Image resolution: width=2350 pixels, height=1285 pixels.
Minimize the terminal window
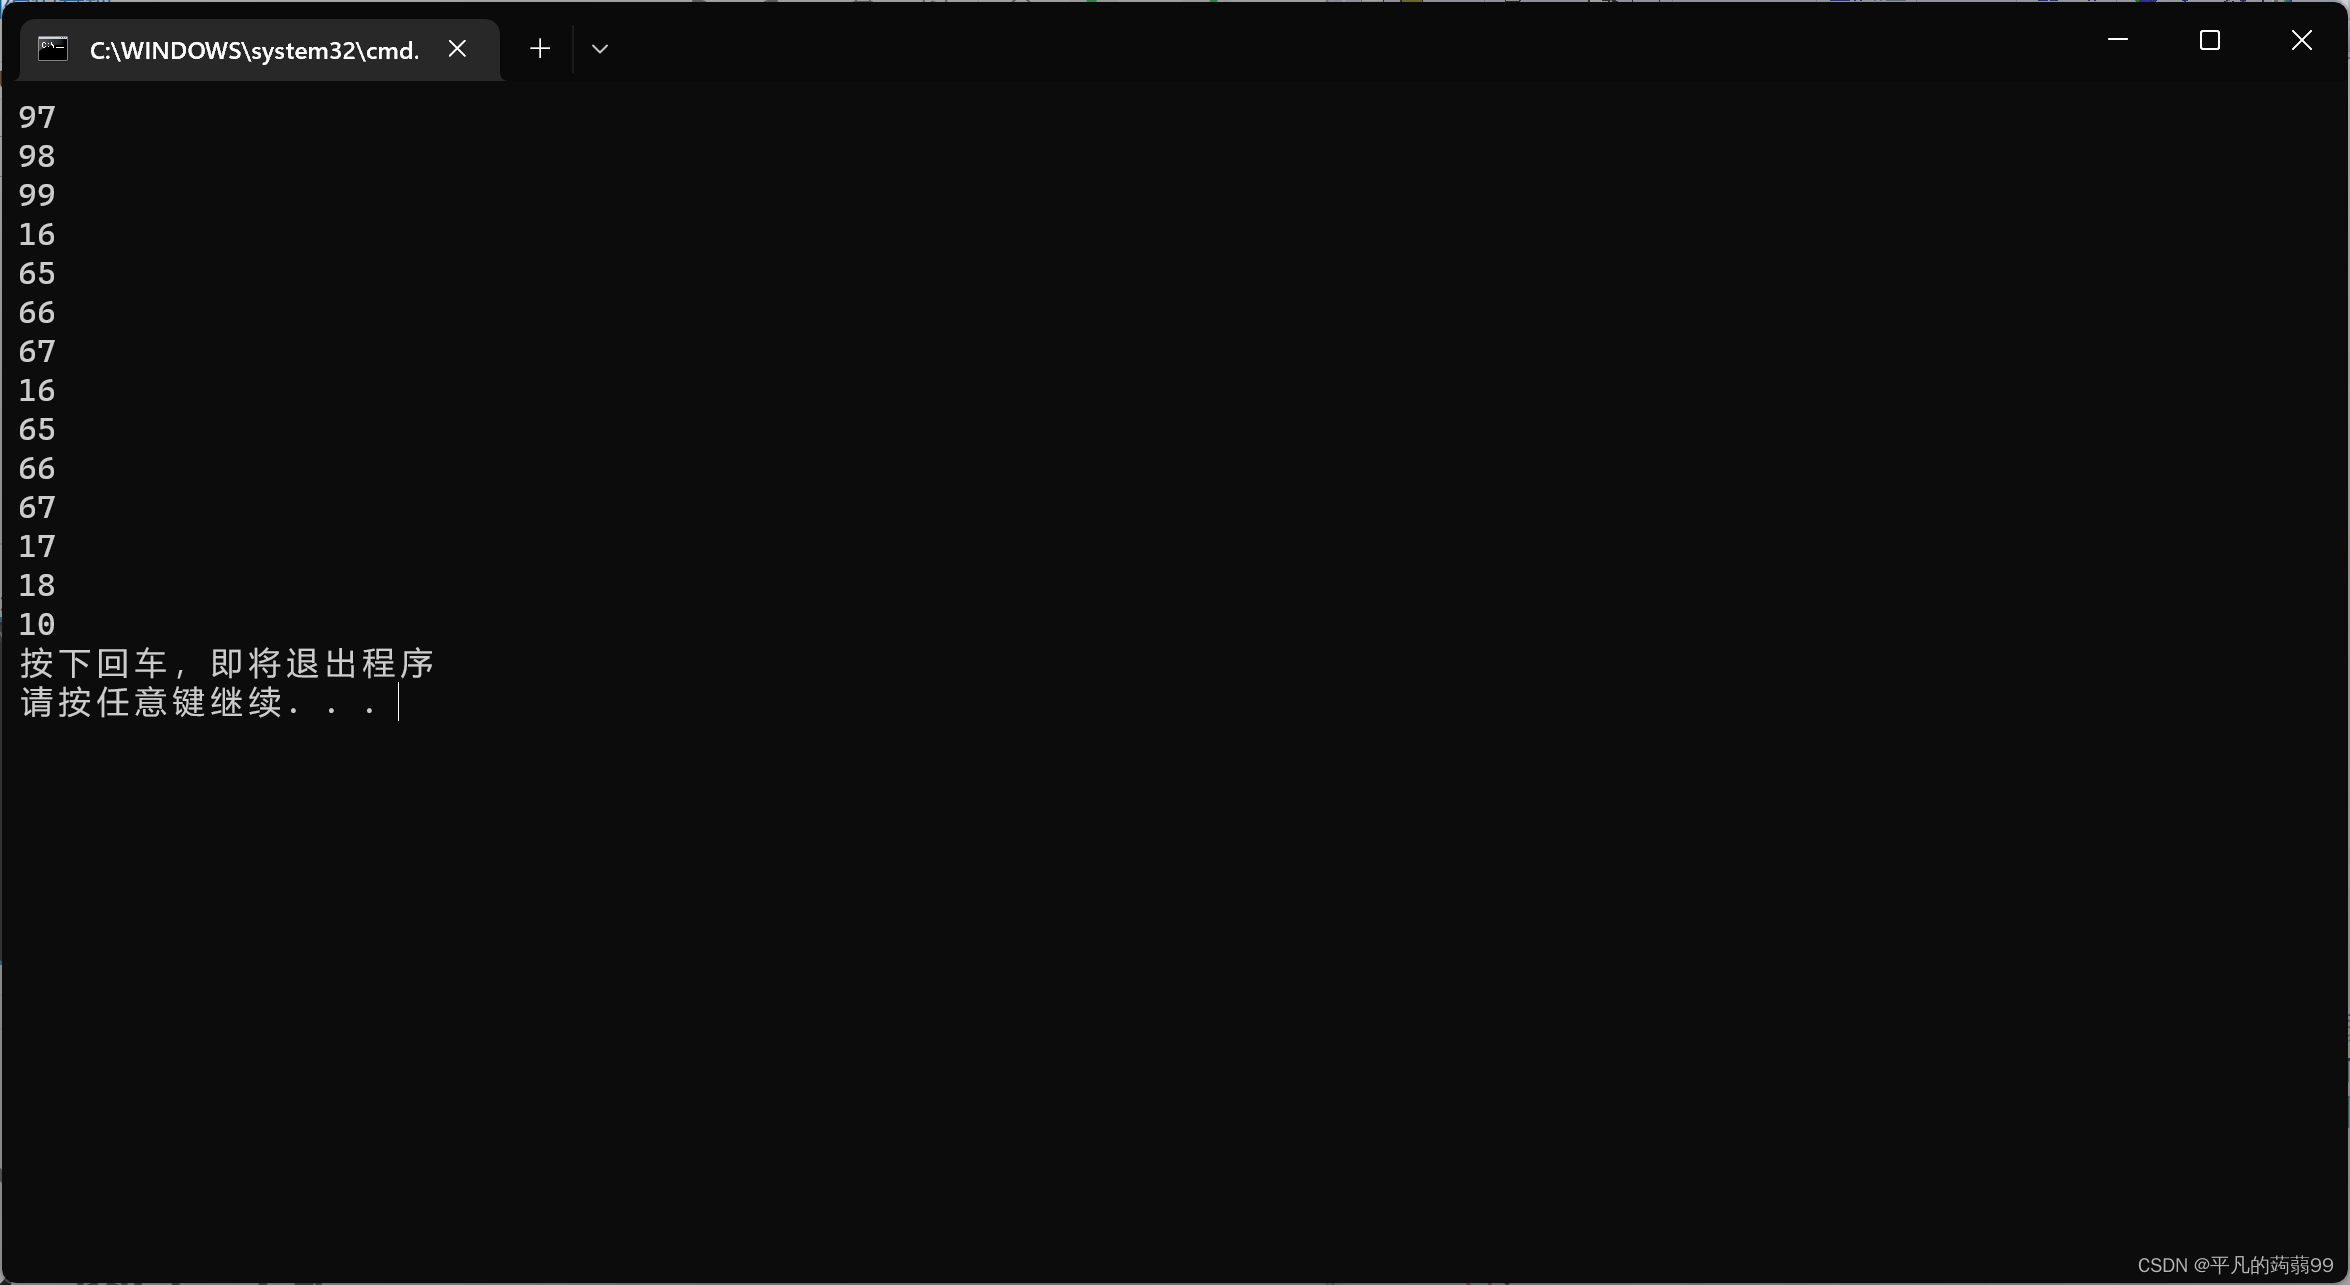point(2117,40)
